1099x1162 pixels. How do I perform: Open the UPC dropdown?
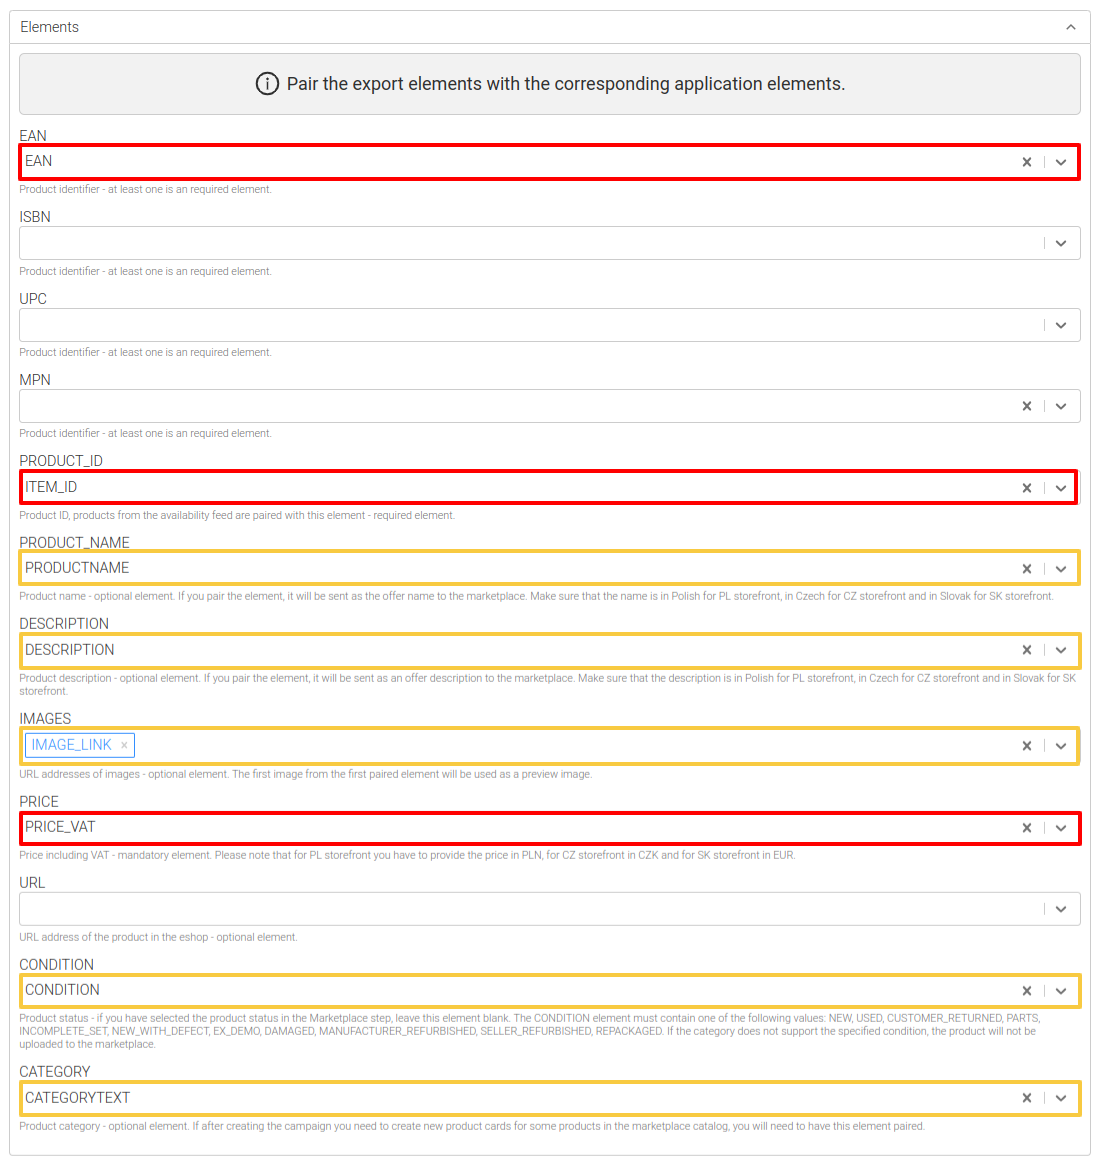pos(1061,325)
